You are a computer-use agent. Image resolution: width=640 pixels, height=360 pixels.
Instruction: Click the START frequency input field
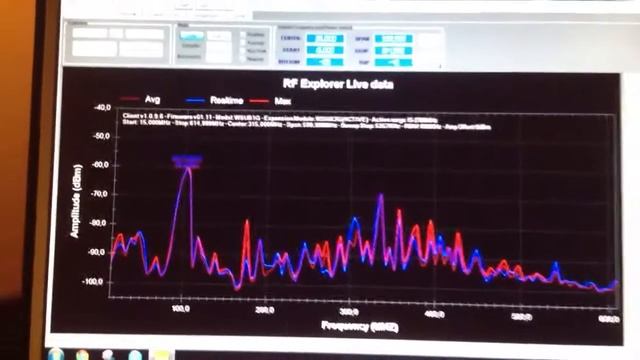(x=325, y=50)
